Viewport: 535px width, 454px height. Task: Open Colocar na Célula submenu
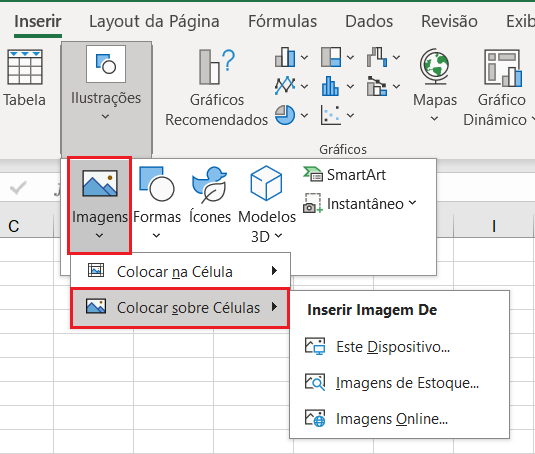[180, 271]
